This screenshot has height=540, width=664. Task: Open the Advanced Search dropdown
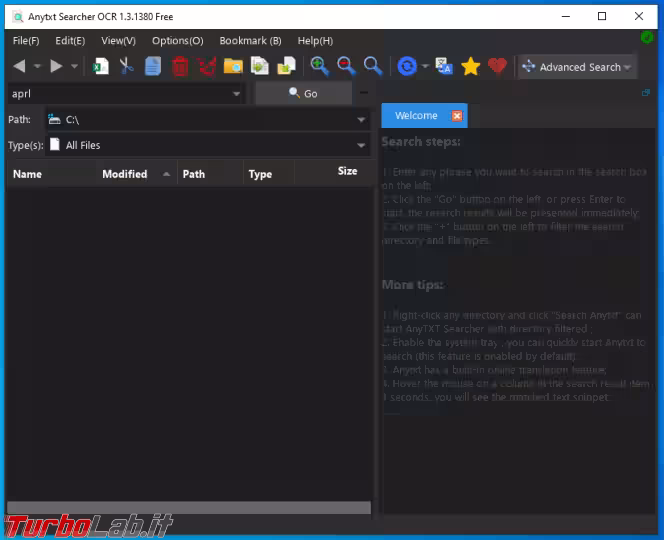[577, 67]
